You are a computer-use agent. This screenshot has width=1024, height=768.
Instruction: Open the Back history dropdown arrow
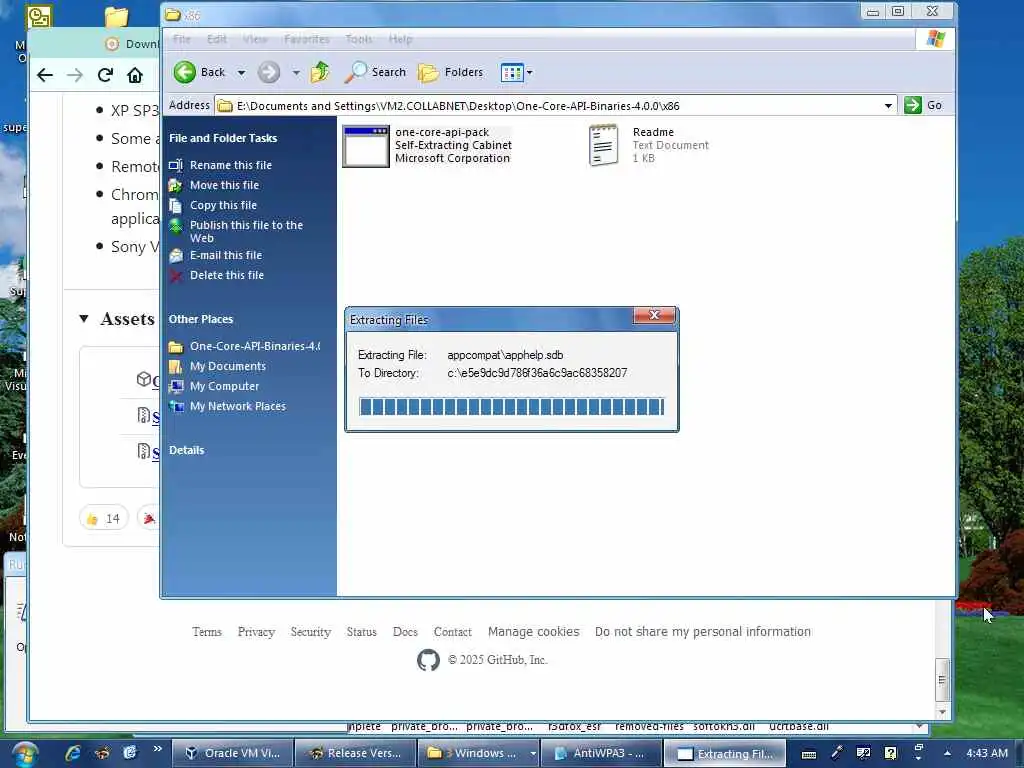click(x=241, y=72)
